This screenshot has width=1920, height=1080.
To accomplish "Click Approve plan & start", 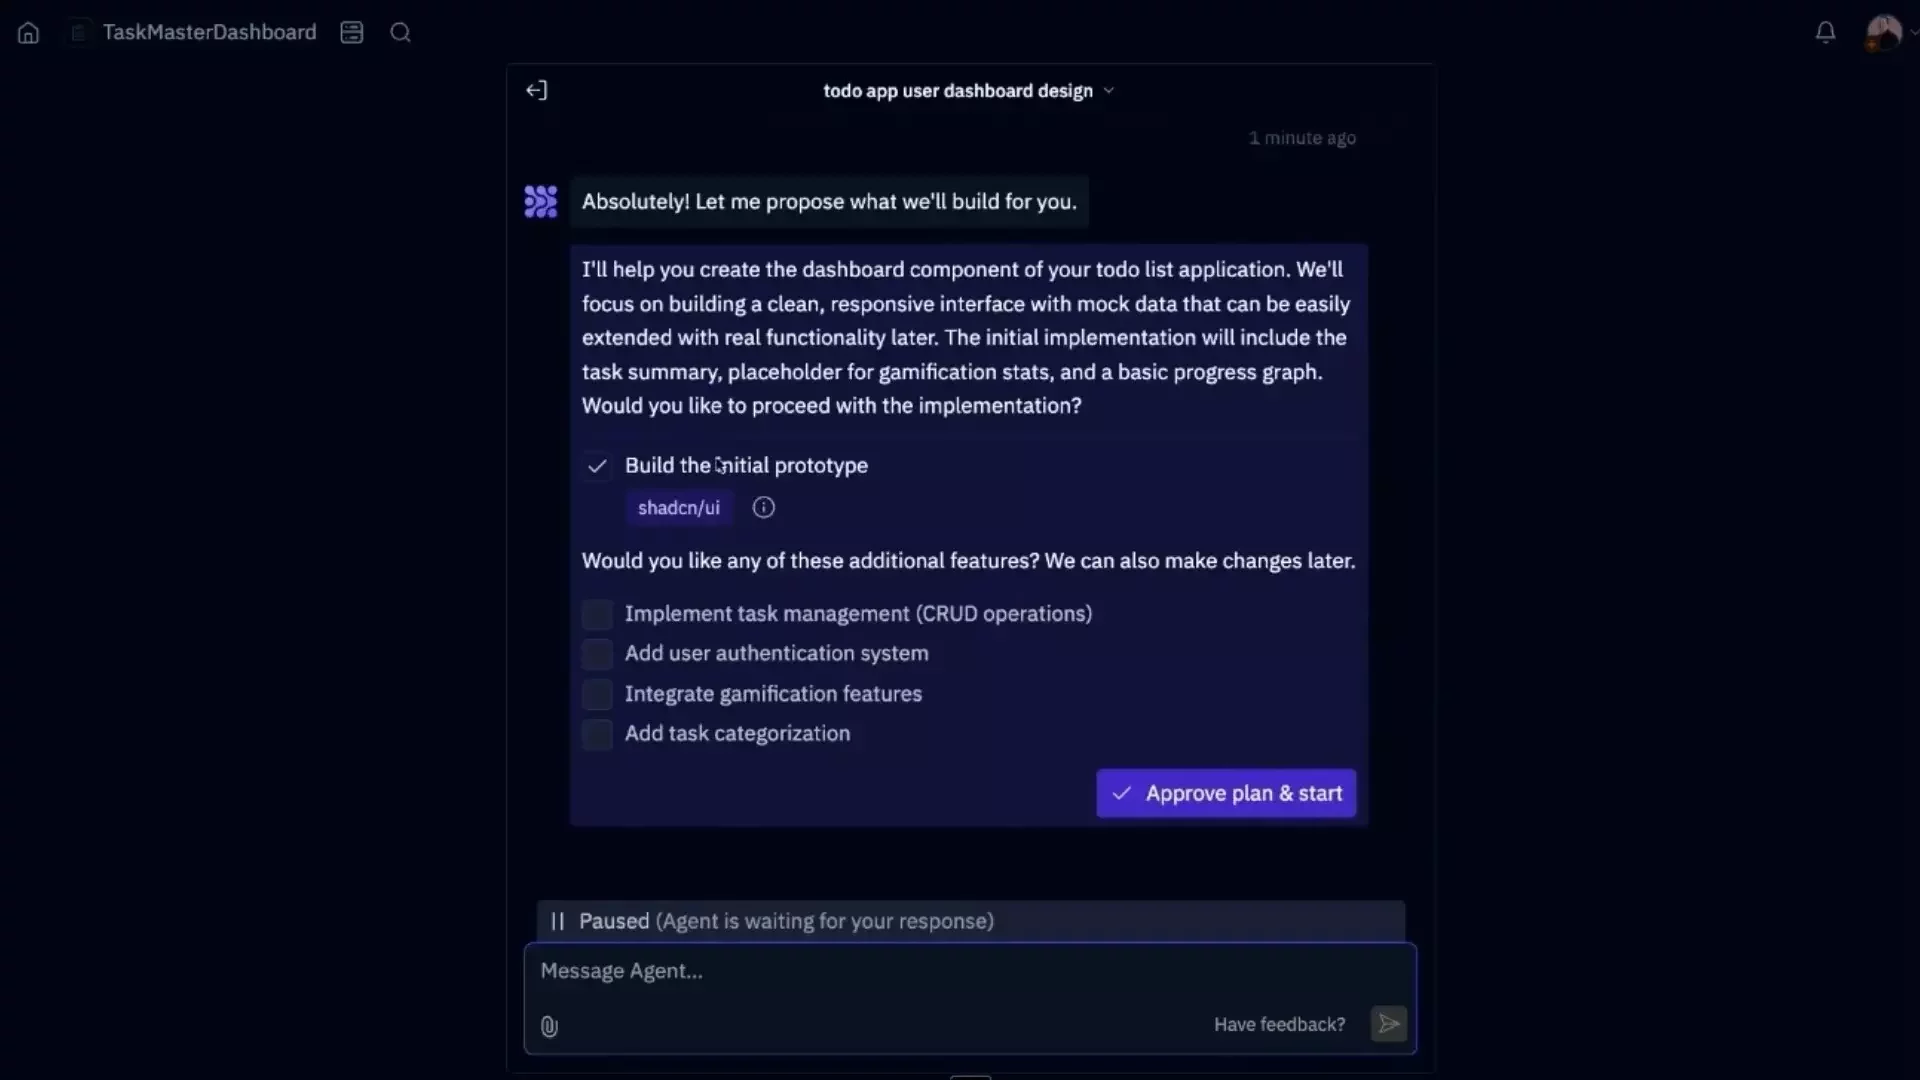I will point(1226,793).
